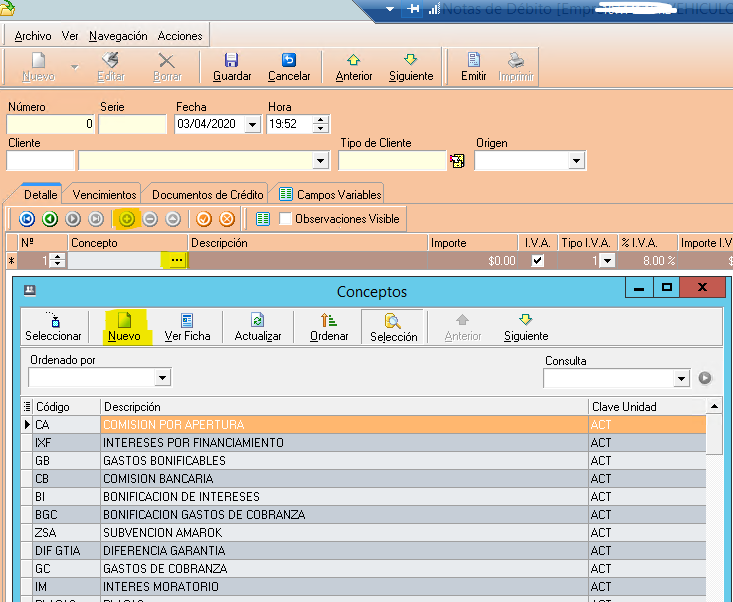This screenshot has width=733, height=602.
Task: Click the Ordenar sort icon
Action: [x=329, y=320]
